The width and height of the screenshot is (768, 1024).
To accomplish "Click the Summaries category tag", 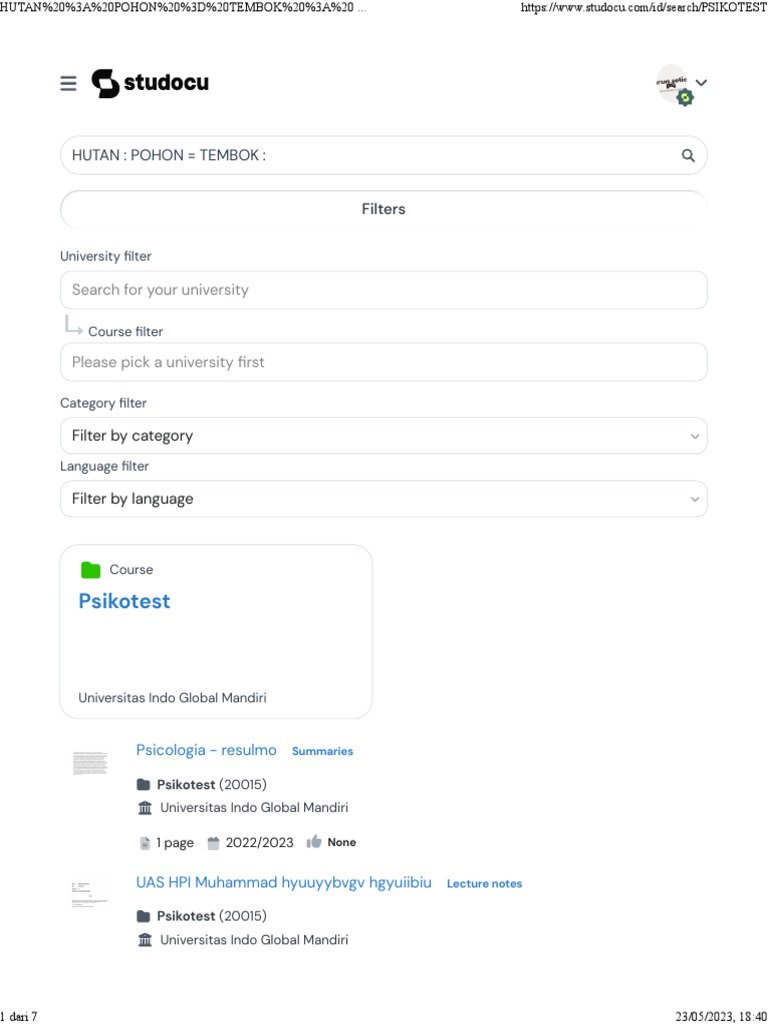I will coord(322,751).
